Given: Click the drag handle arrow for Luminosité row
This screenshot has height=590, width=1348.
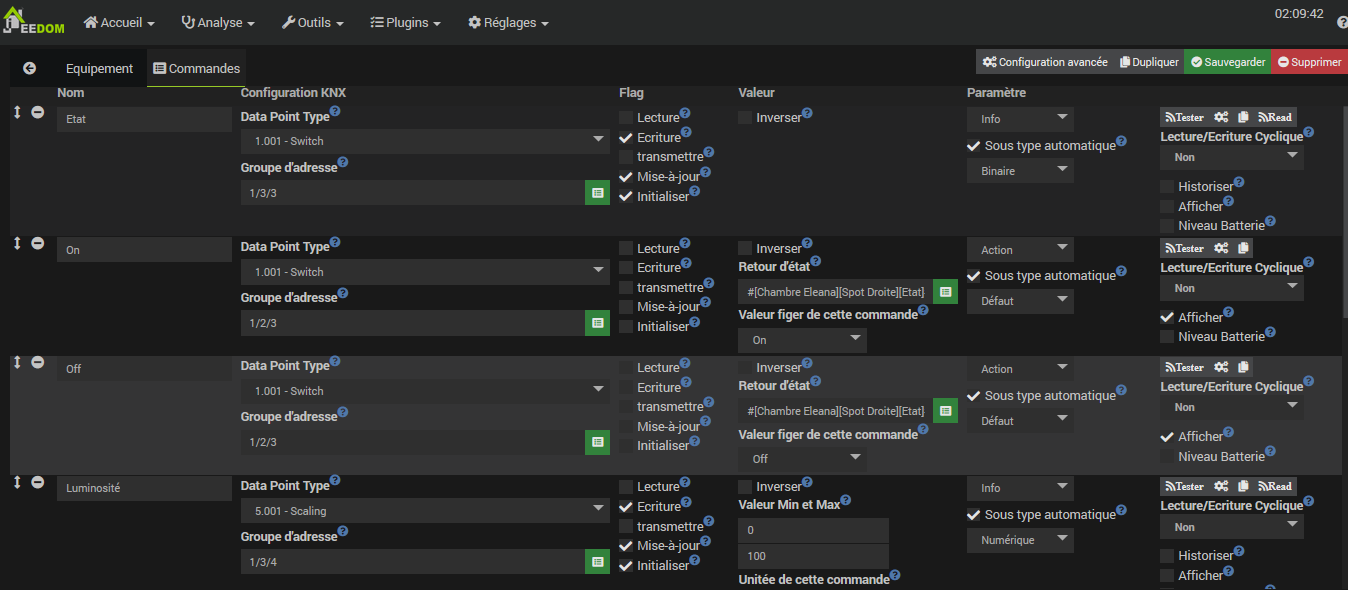Looking at the screenshot, I should click(x=17, y=482).
